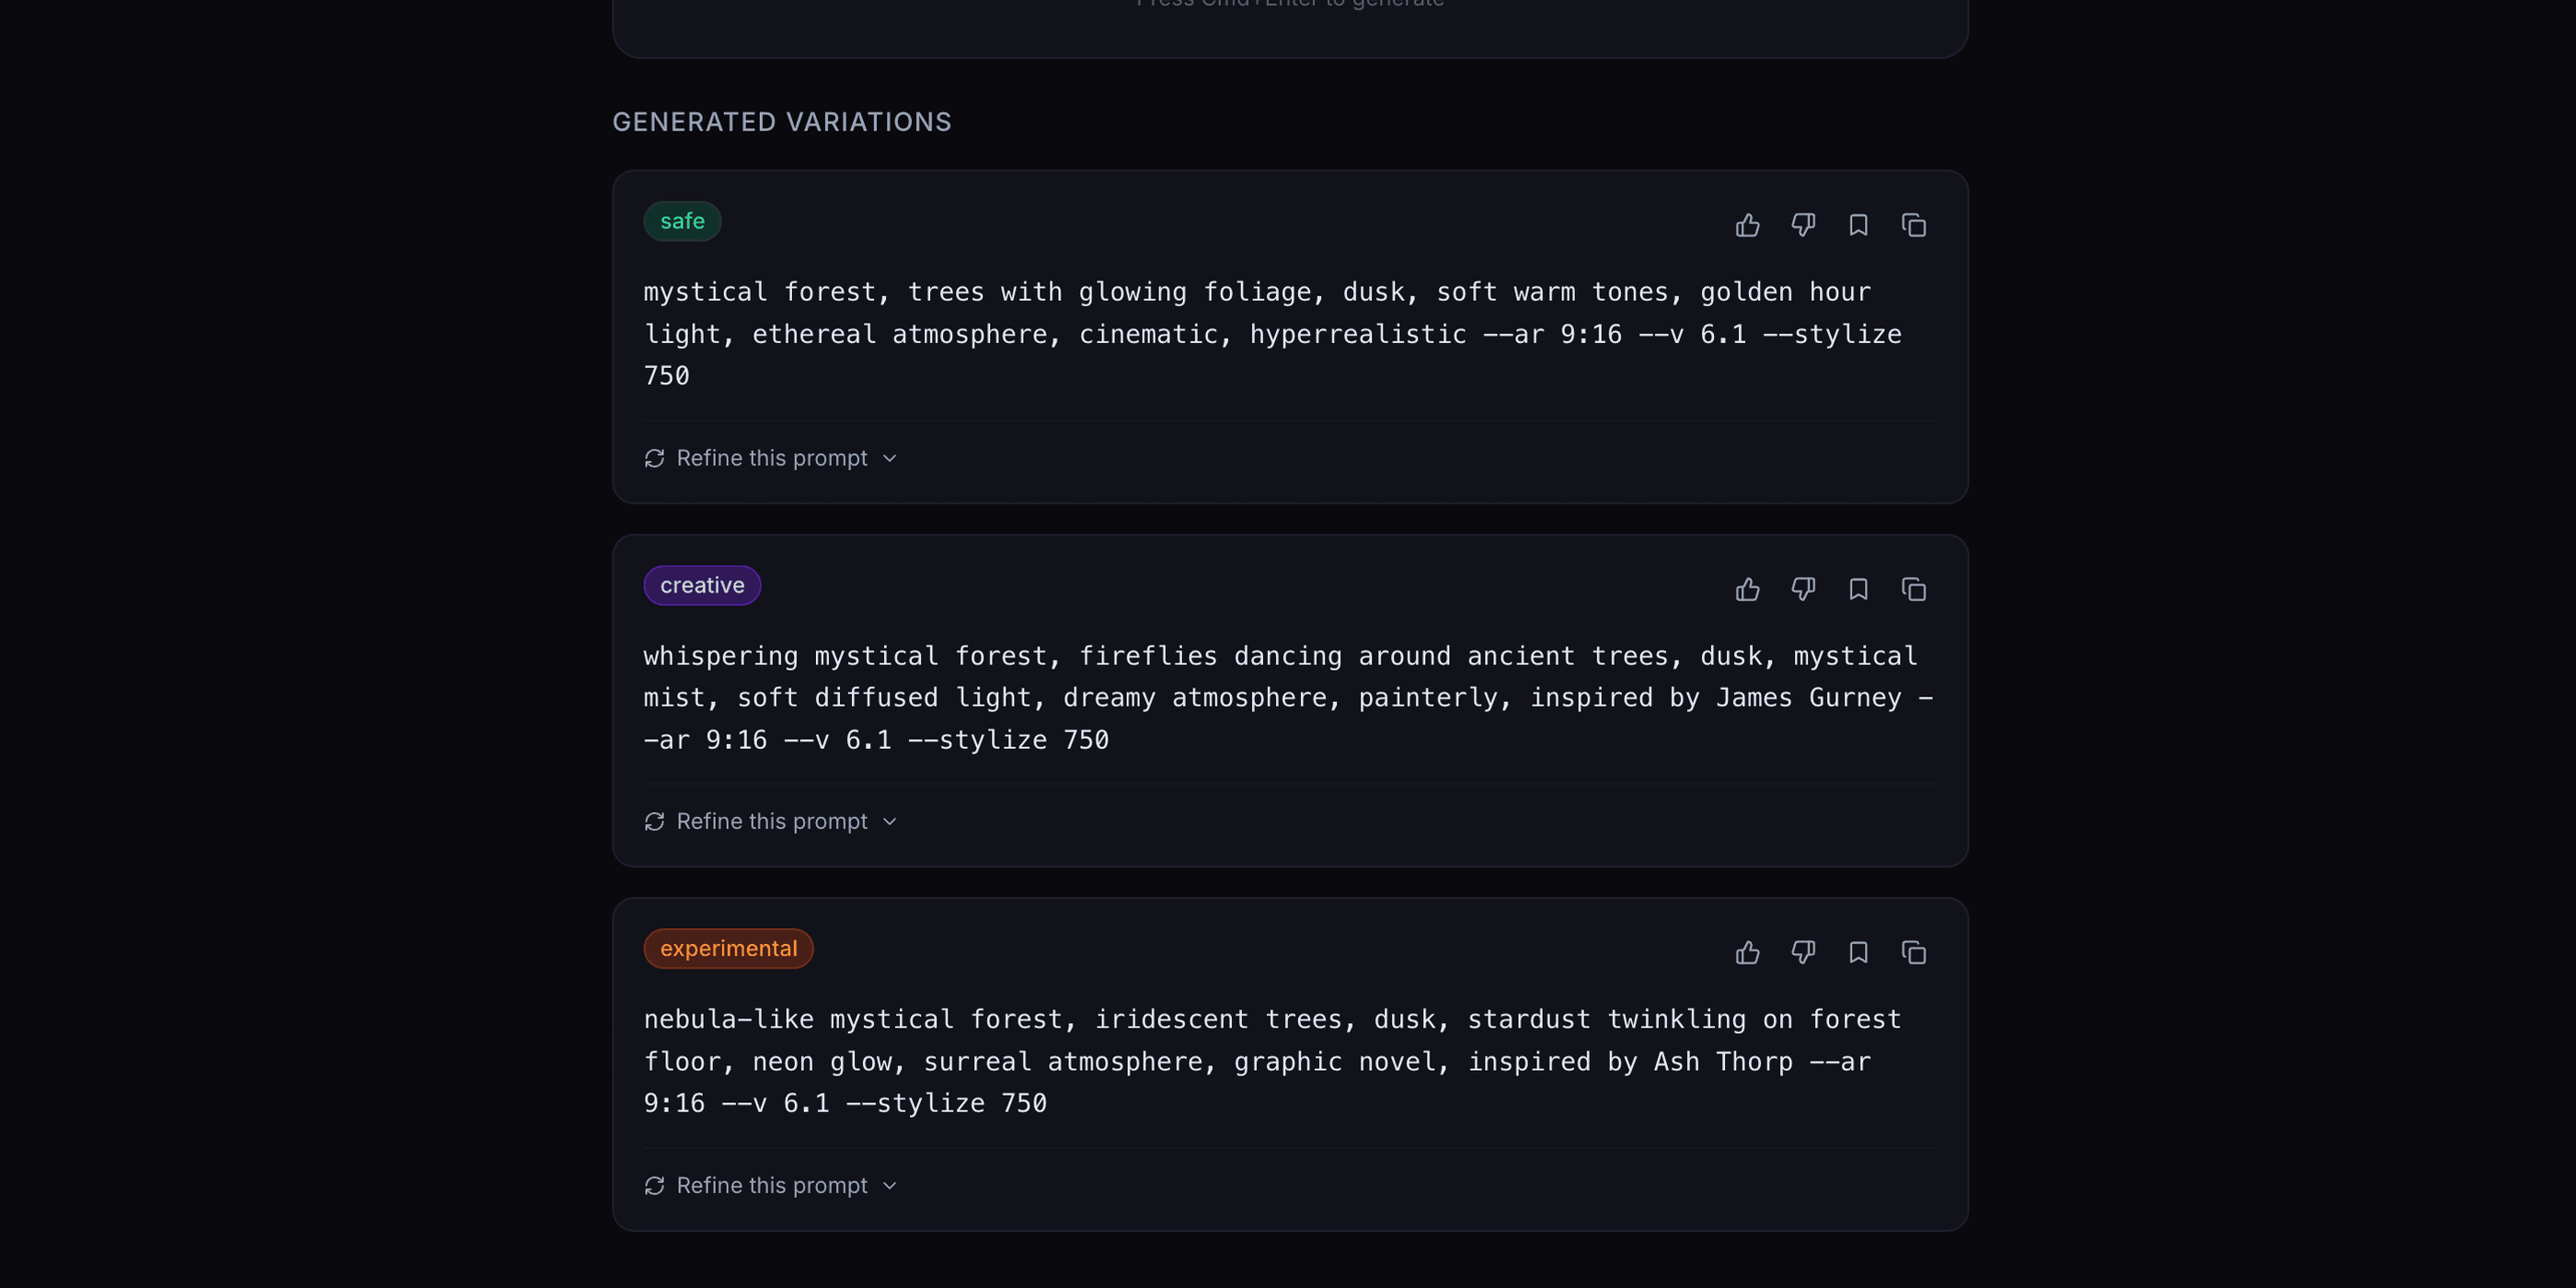Expand Refine this prompt under creative

pos(771,821)
